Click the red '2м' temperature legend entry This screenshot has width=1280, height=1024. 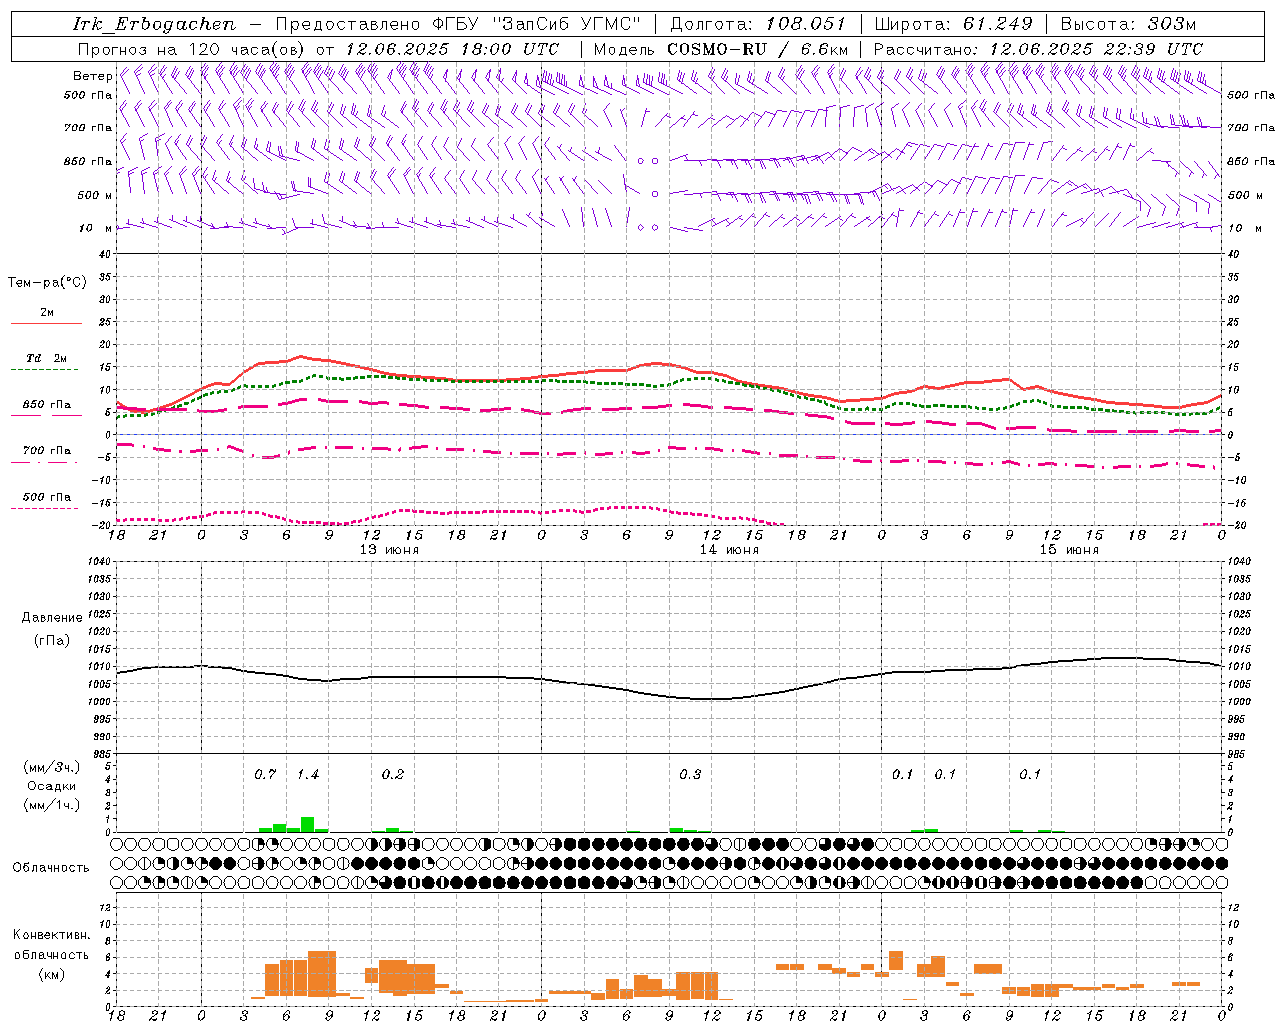point(47,317)
